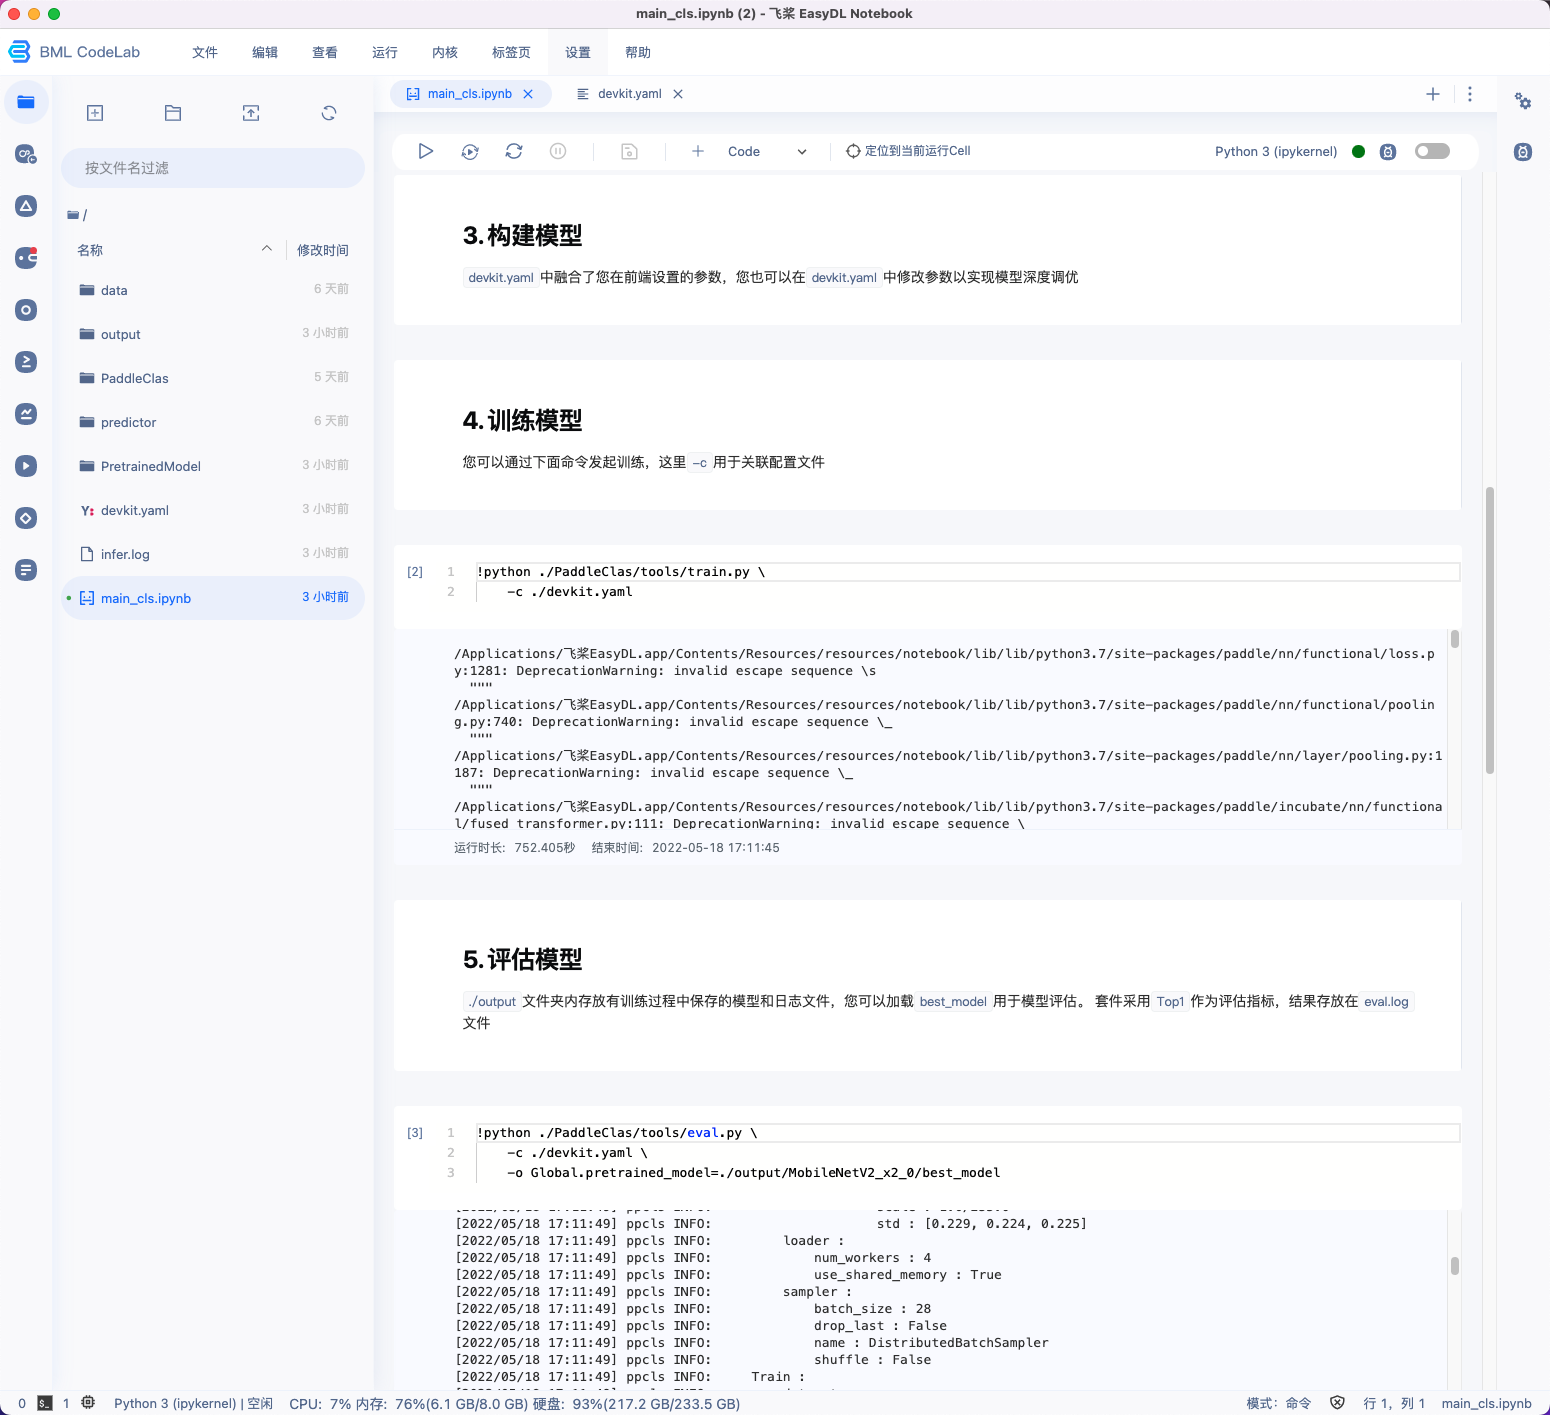Open the tab bar more options menu
This screenshot has height=1415, width=1550.
pyautogui.click(x=1470, y=94)
